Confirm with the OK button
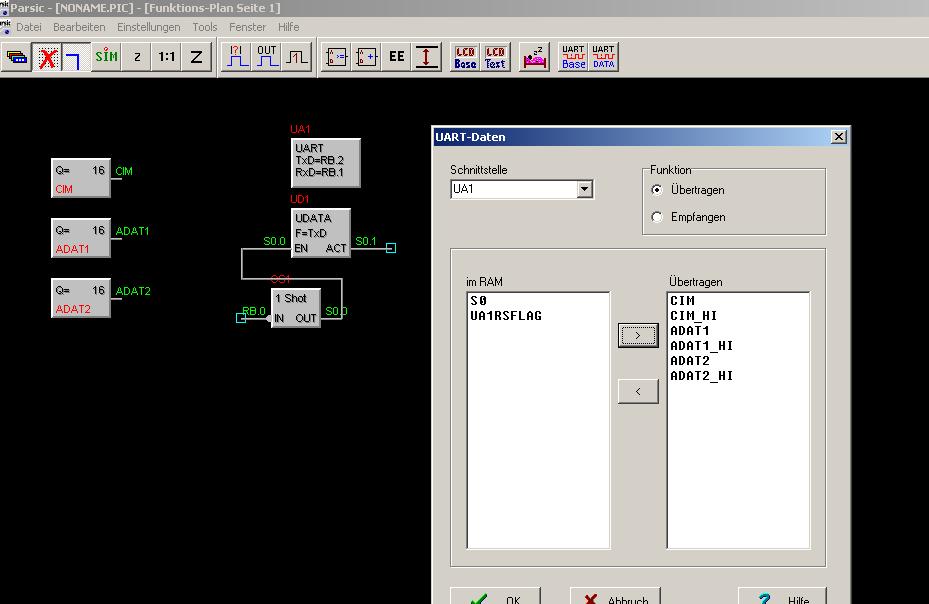929x604 pixels. point(495,596)
